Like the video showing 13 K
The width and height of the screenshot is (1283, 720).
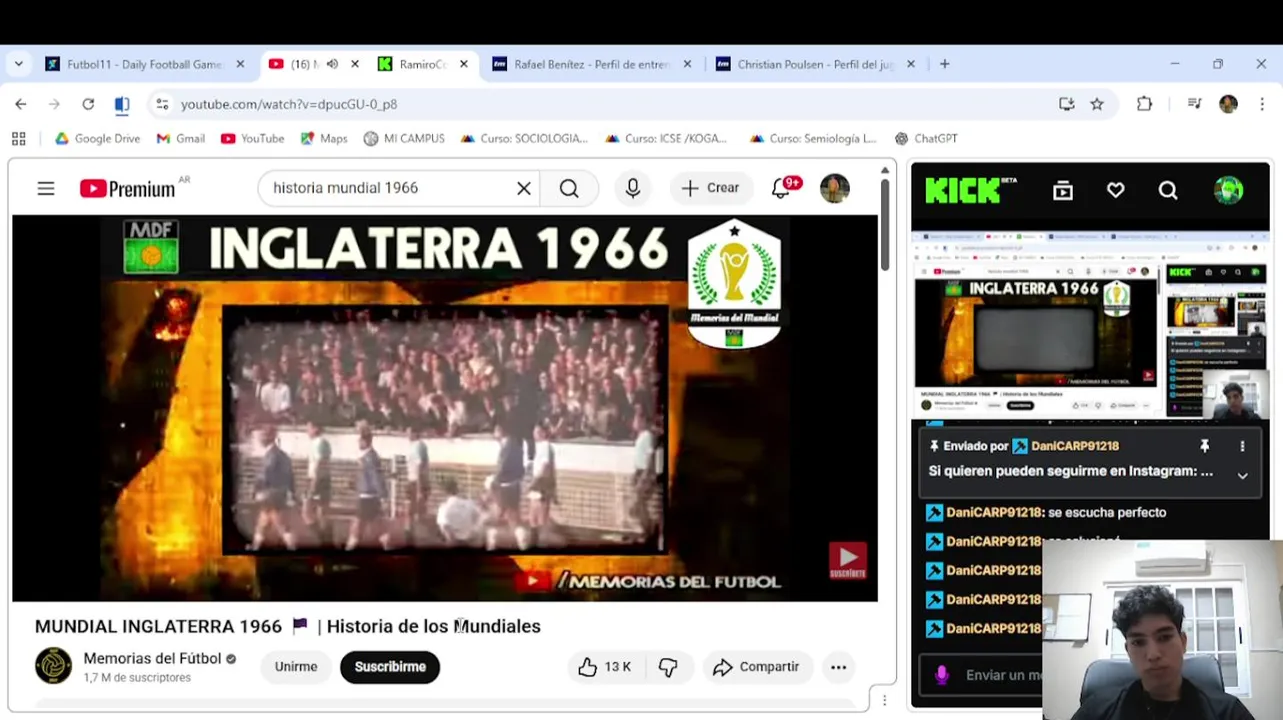coord(606,667)
